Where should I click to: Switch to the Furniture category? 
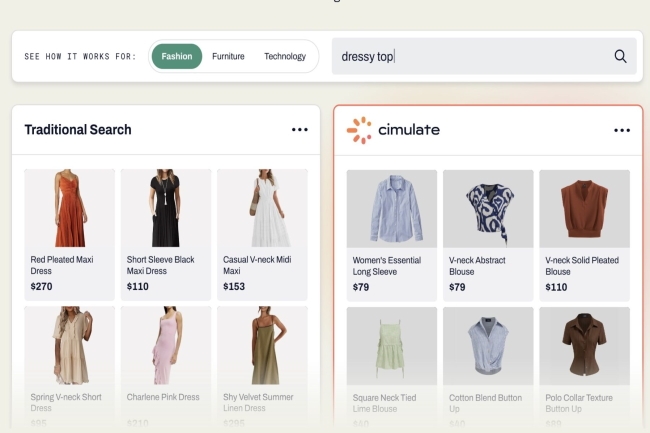pyautogui.click(x=228, y=56)
